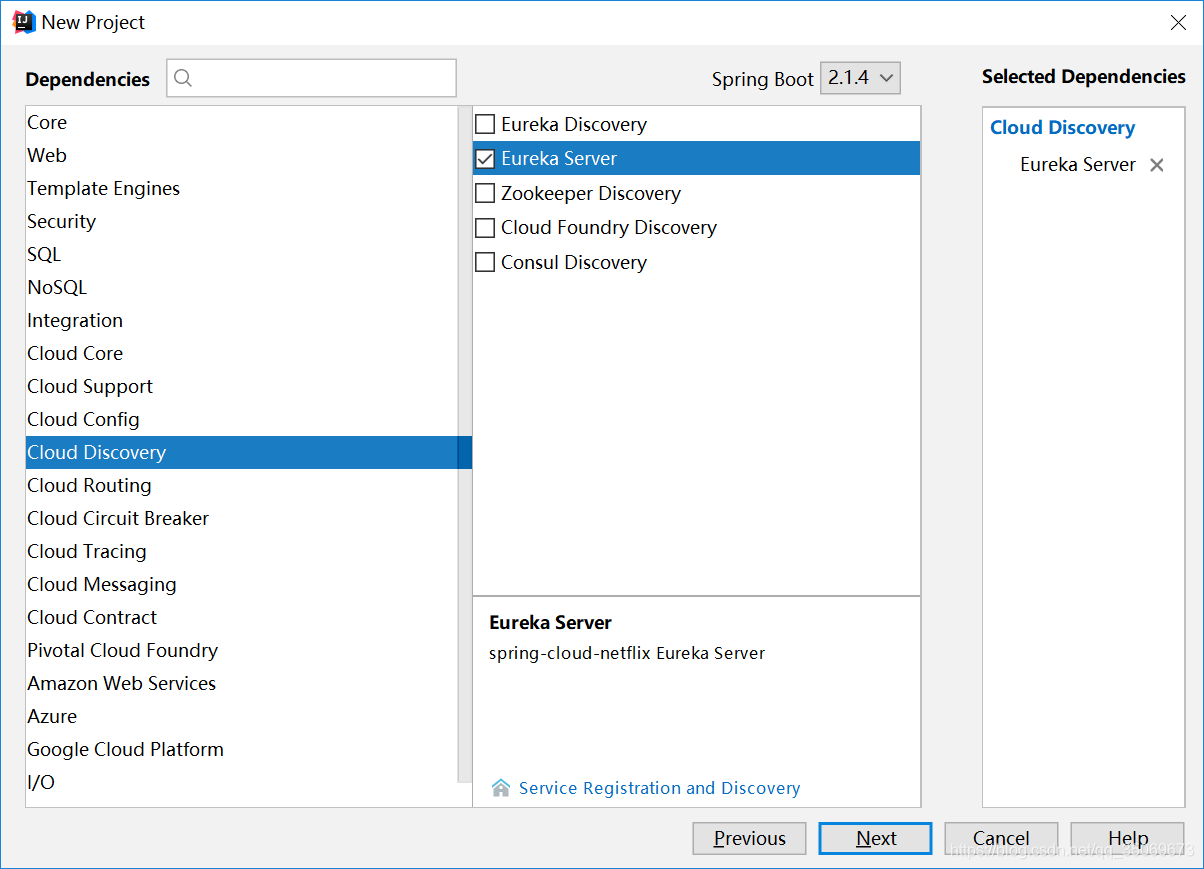Open the Cloud Routing category

click(242, 485)
